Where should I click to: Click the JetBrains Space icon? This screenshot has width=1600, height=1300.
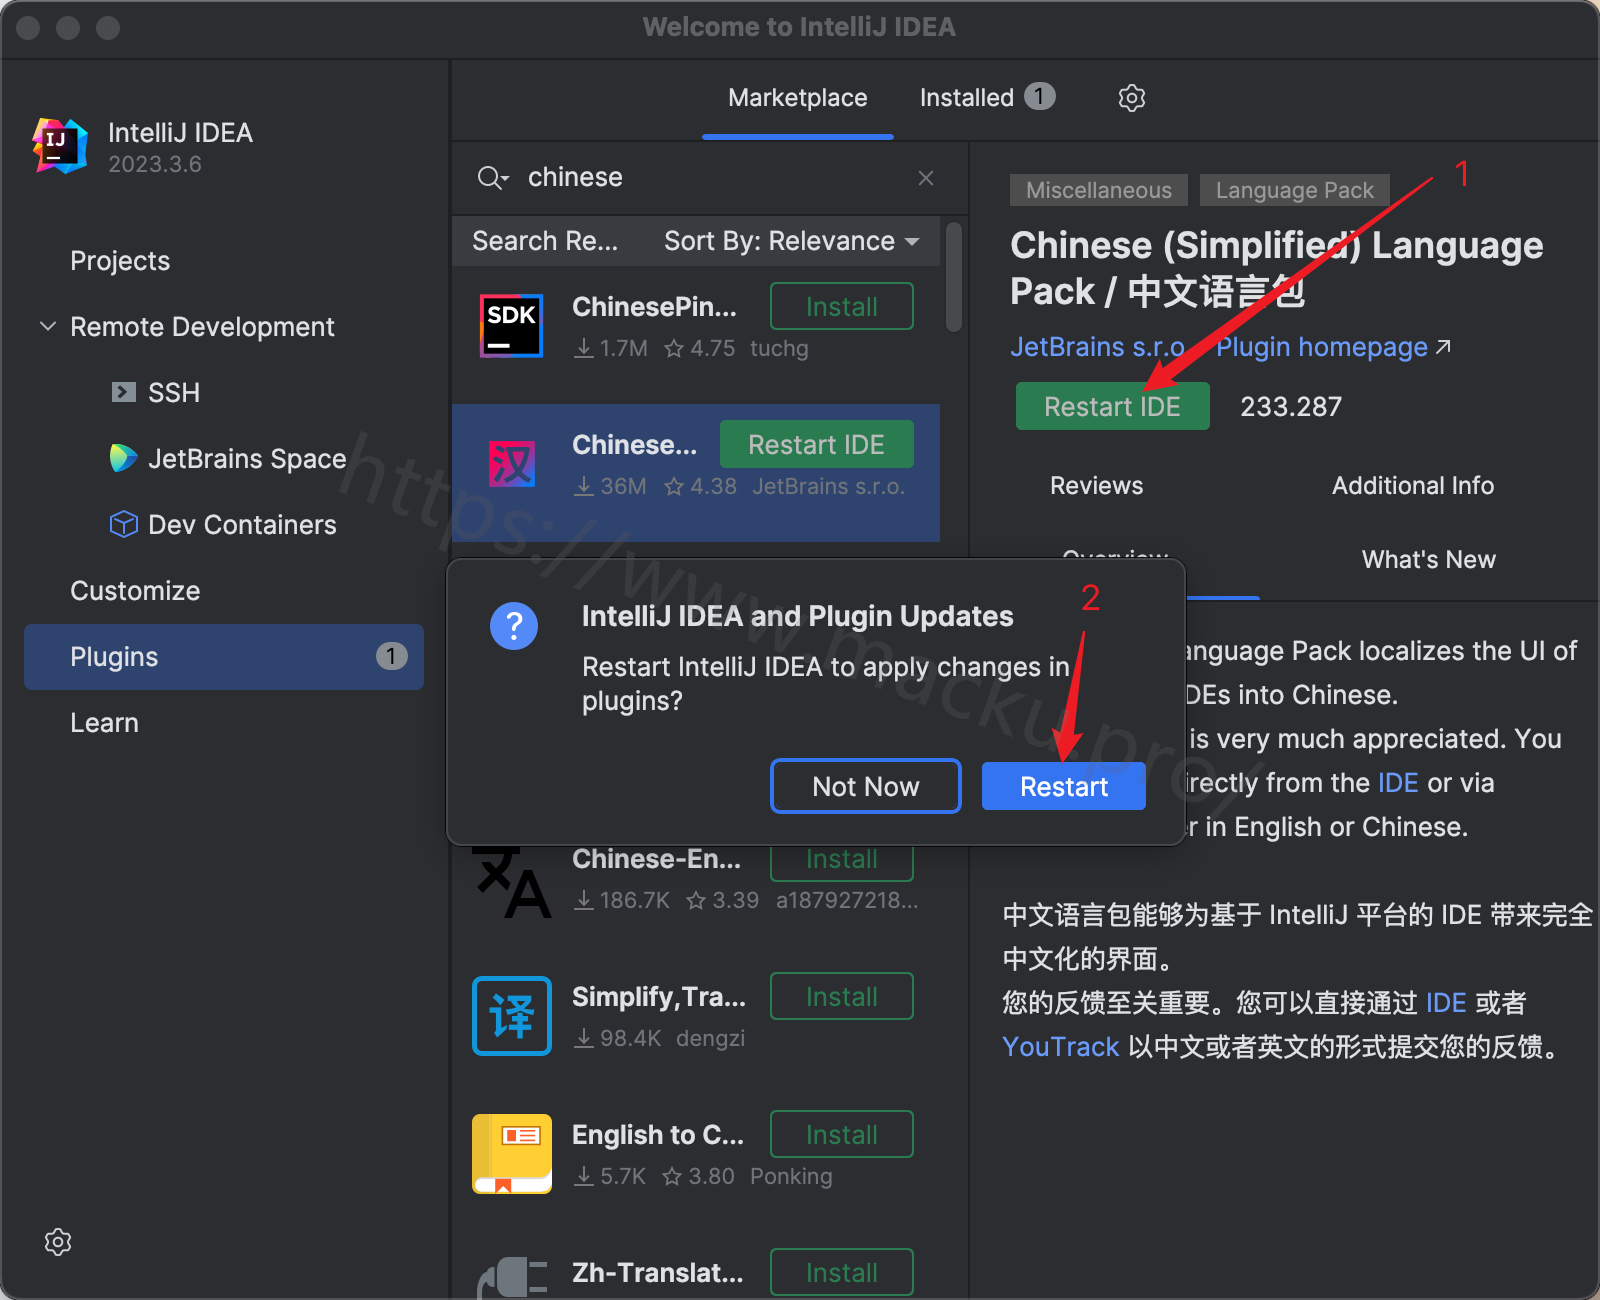(x=123, y=458)
